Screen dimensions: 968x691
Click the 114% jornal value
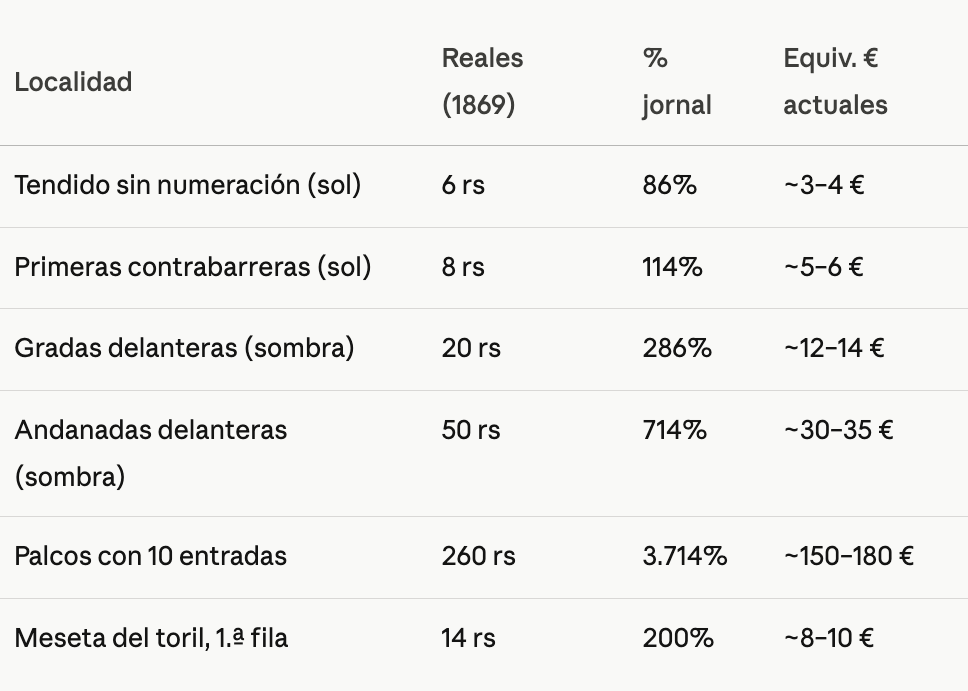[672, 267]
